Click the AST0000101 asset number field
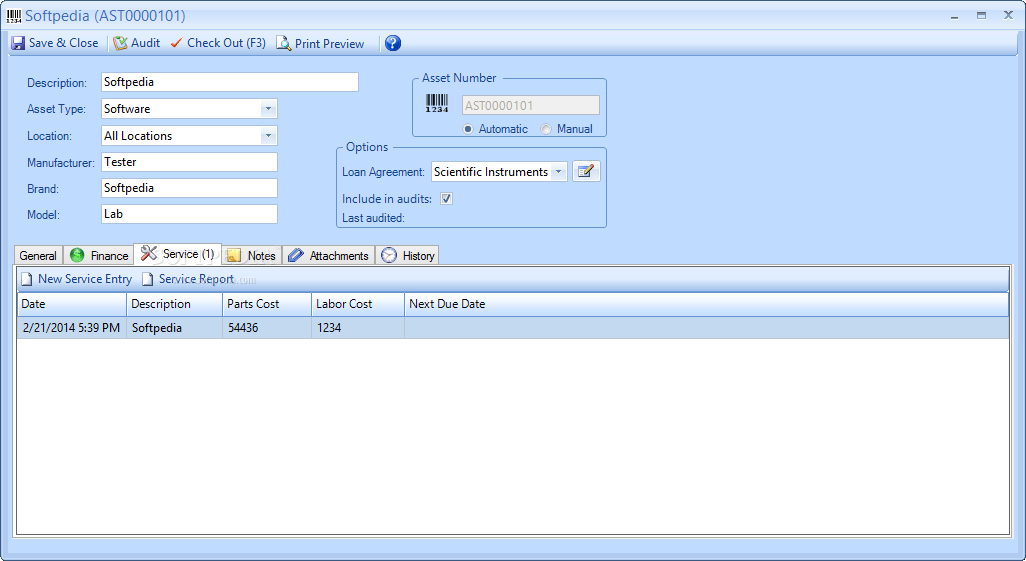Viewport: 1026px width, 561px height. 531,105
